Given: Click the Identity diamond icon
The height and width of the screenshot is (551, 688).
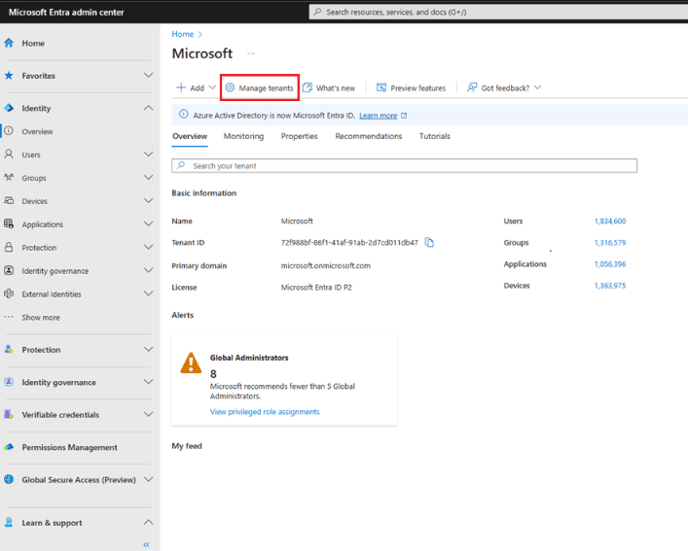Looking at the screenshot, I should [x=9, y=108].
